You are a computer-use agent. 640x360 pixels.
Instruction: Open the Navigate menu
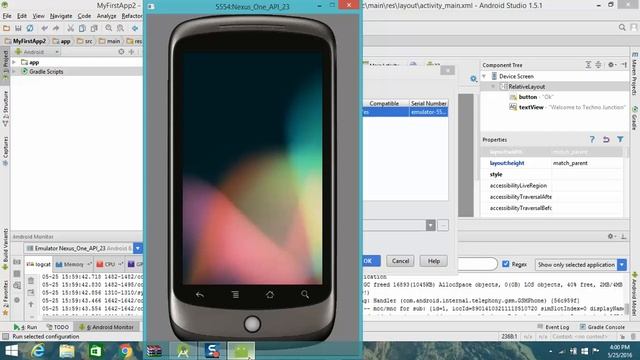pos(61,16)
